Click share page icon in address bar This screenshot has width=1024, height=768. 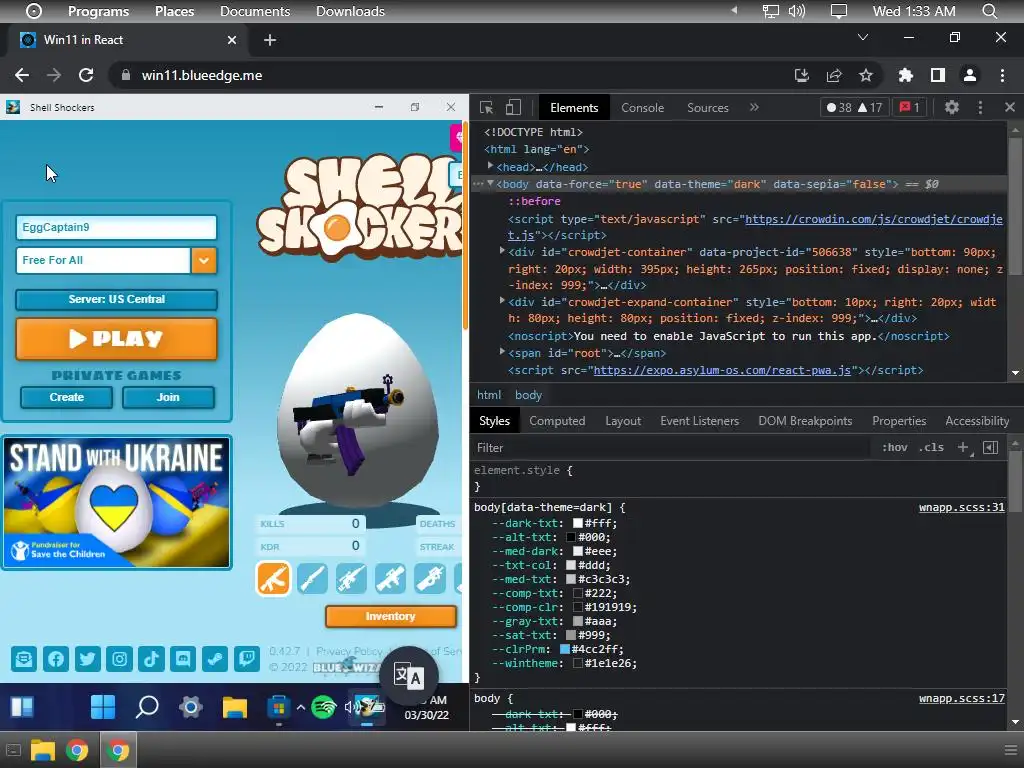click(834, 75)
